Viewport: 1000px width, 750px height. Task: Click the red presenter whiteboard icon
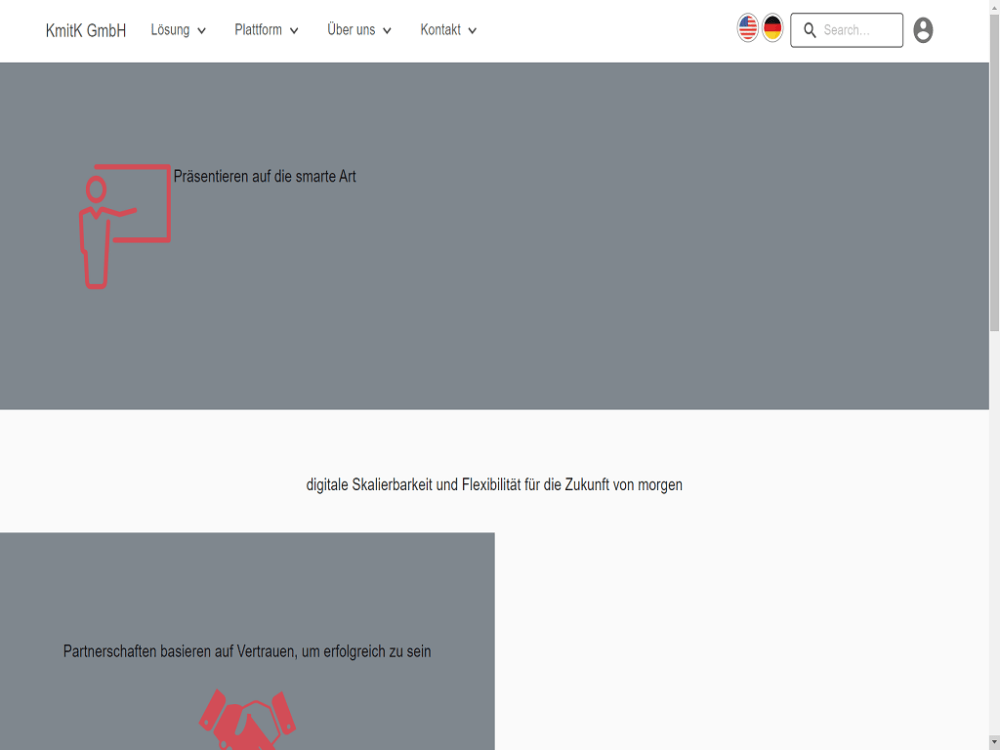[x=125, y=226]
